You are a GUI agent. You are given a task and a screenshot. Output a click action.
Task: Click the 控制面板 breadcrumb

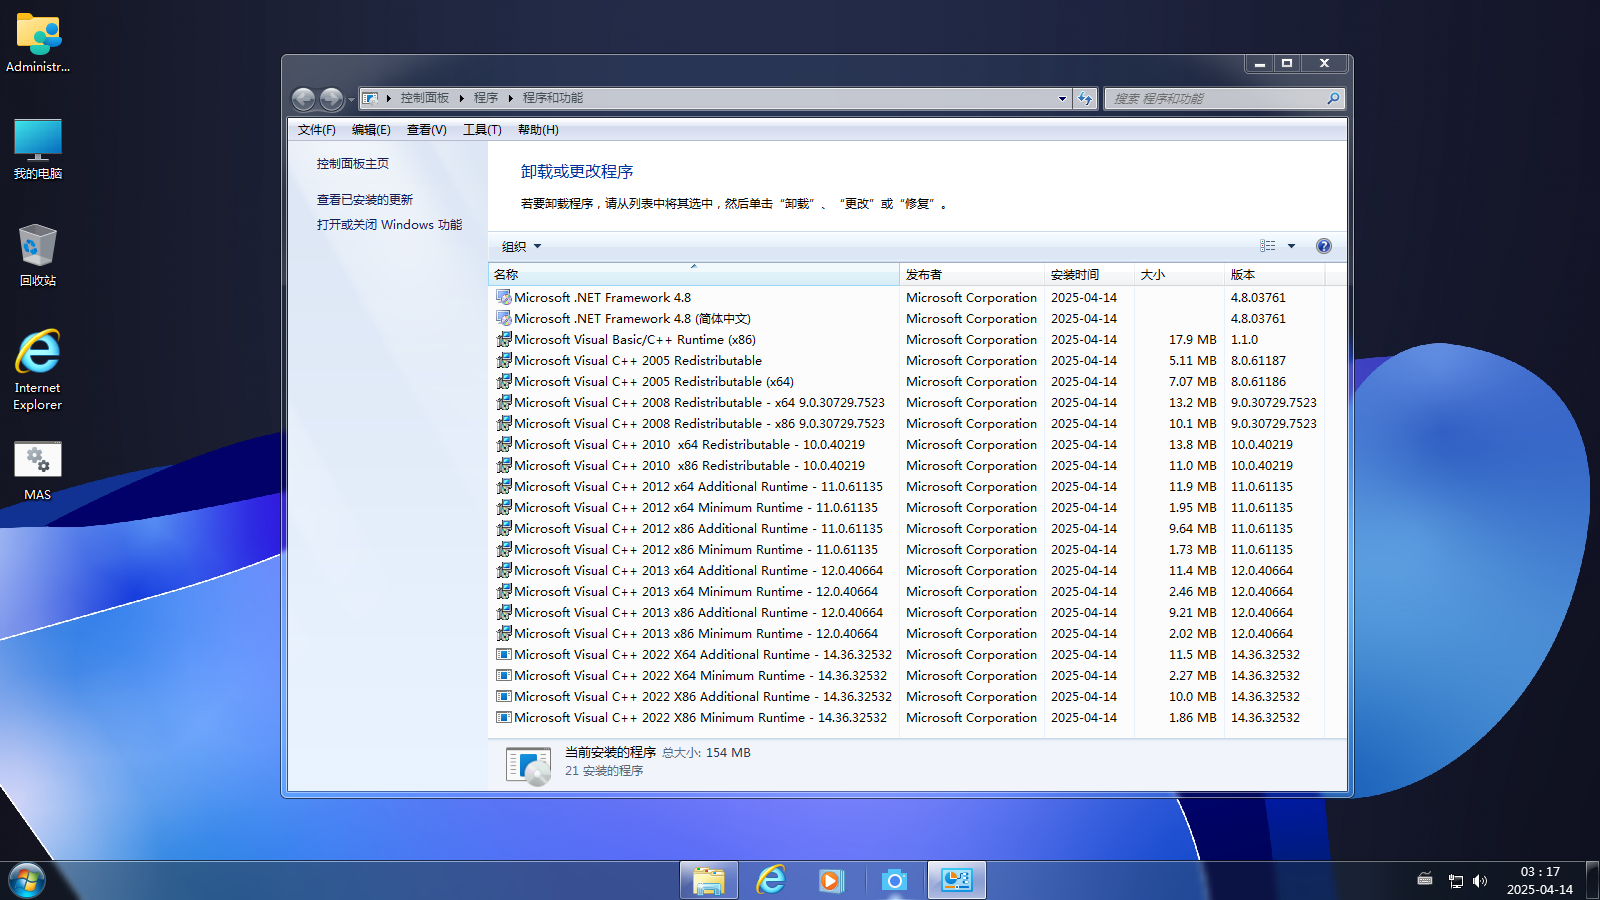tap(425, 98)
